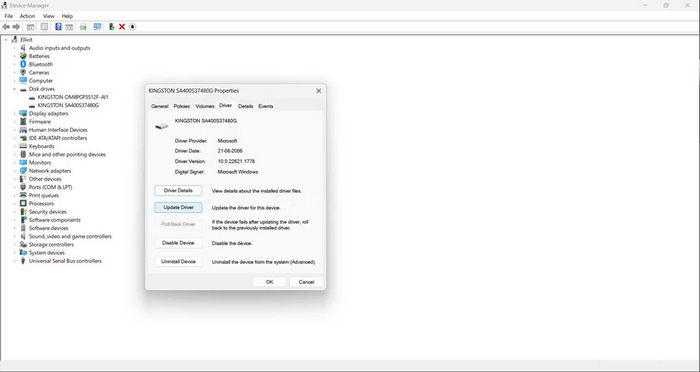
Task: Click the Audio inputs and outputs icon
Action: tap(23, 48)
